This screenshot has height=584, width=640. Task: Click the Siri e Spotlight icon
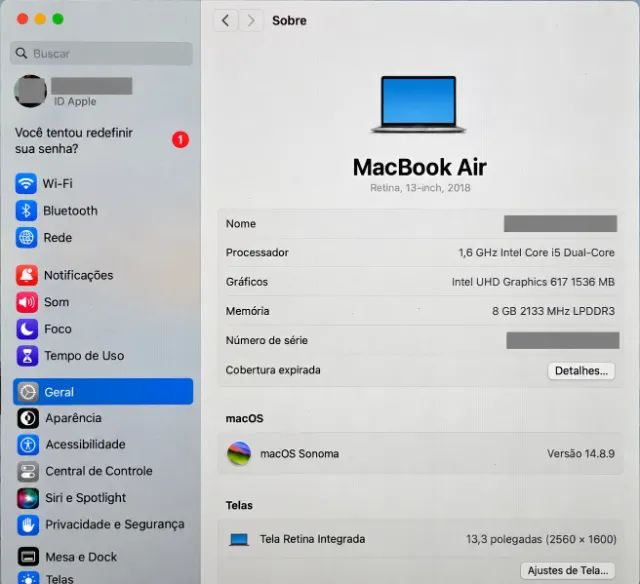(28, 498)
